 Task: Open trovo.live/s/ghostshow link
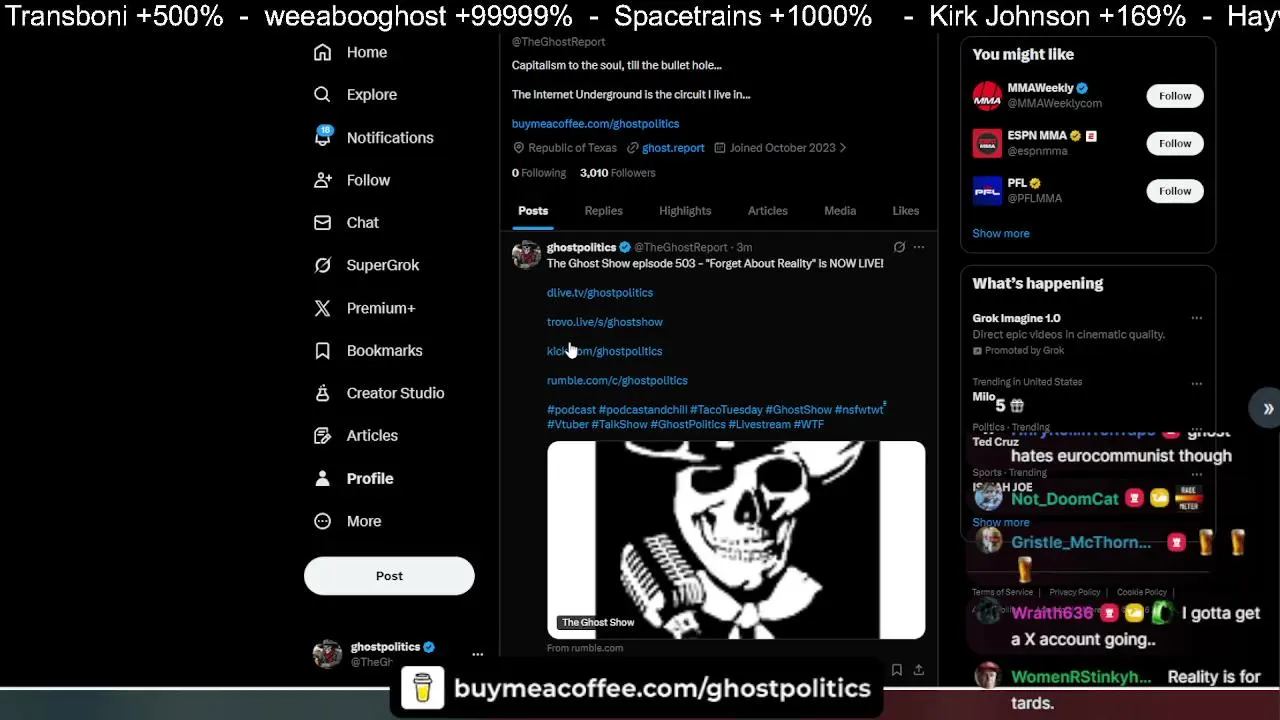(605, 322)
